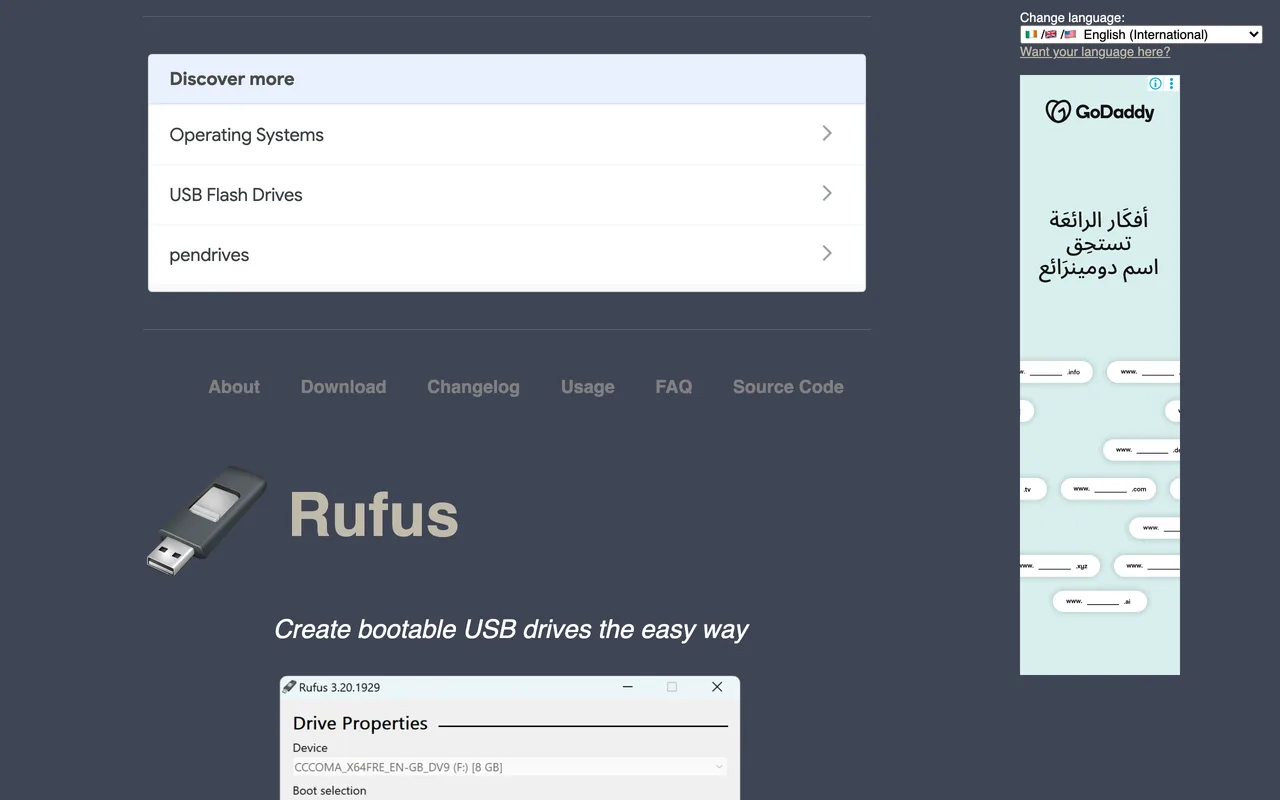Image resolution: width=1280 pixels, height=800 pixels.
Task: Expand the Operating Systems chevron
Action: pos(827,133)
